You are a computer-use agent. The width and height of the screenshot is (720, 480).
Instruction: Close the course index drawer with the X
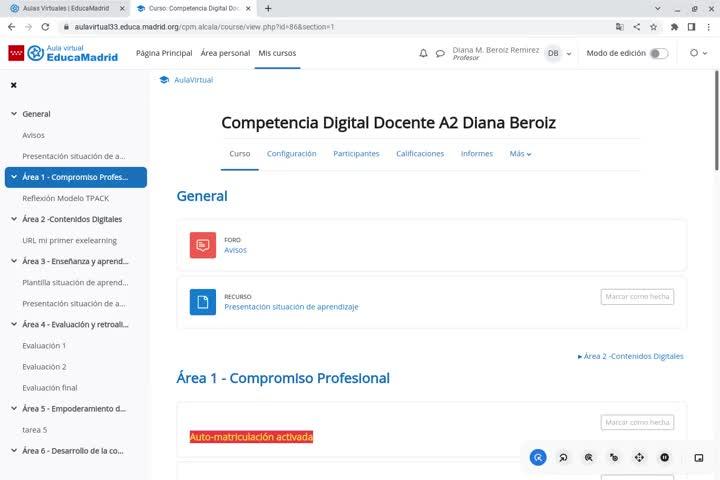pyautogui.click(x=14, y=85)
